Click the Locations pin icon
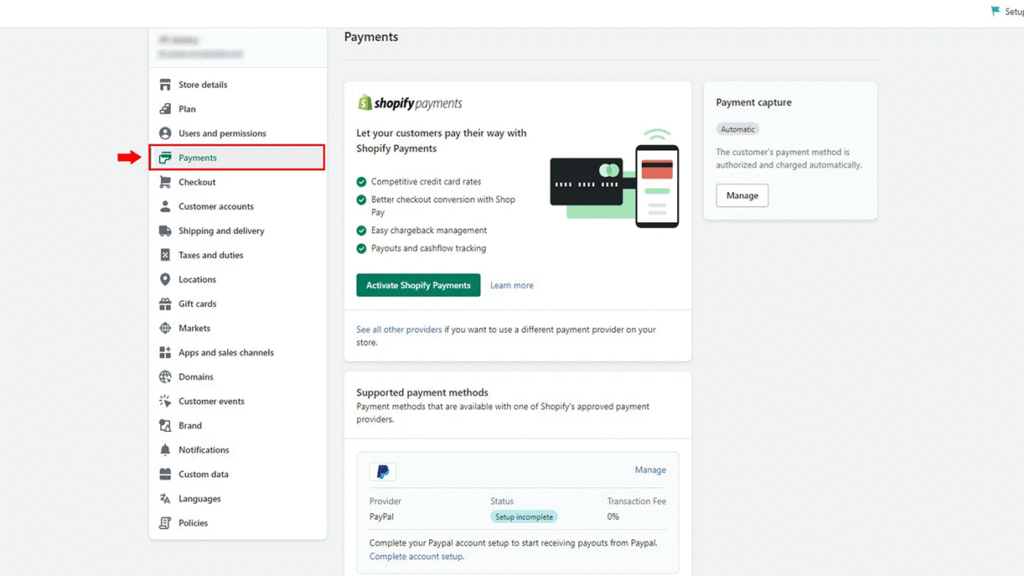1024x576 pixels. (x=165, y=280)
